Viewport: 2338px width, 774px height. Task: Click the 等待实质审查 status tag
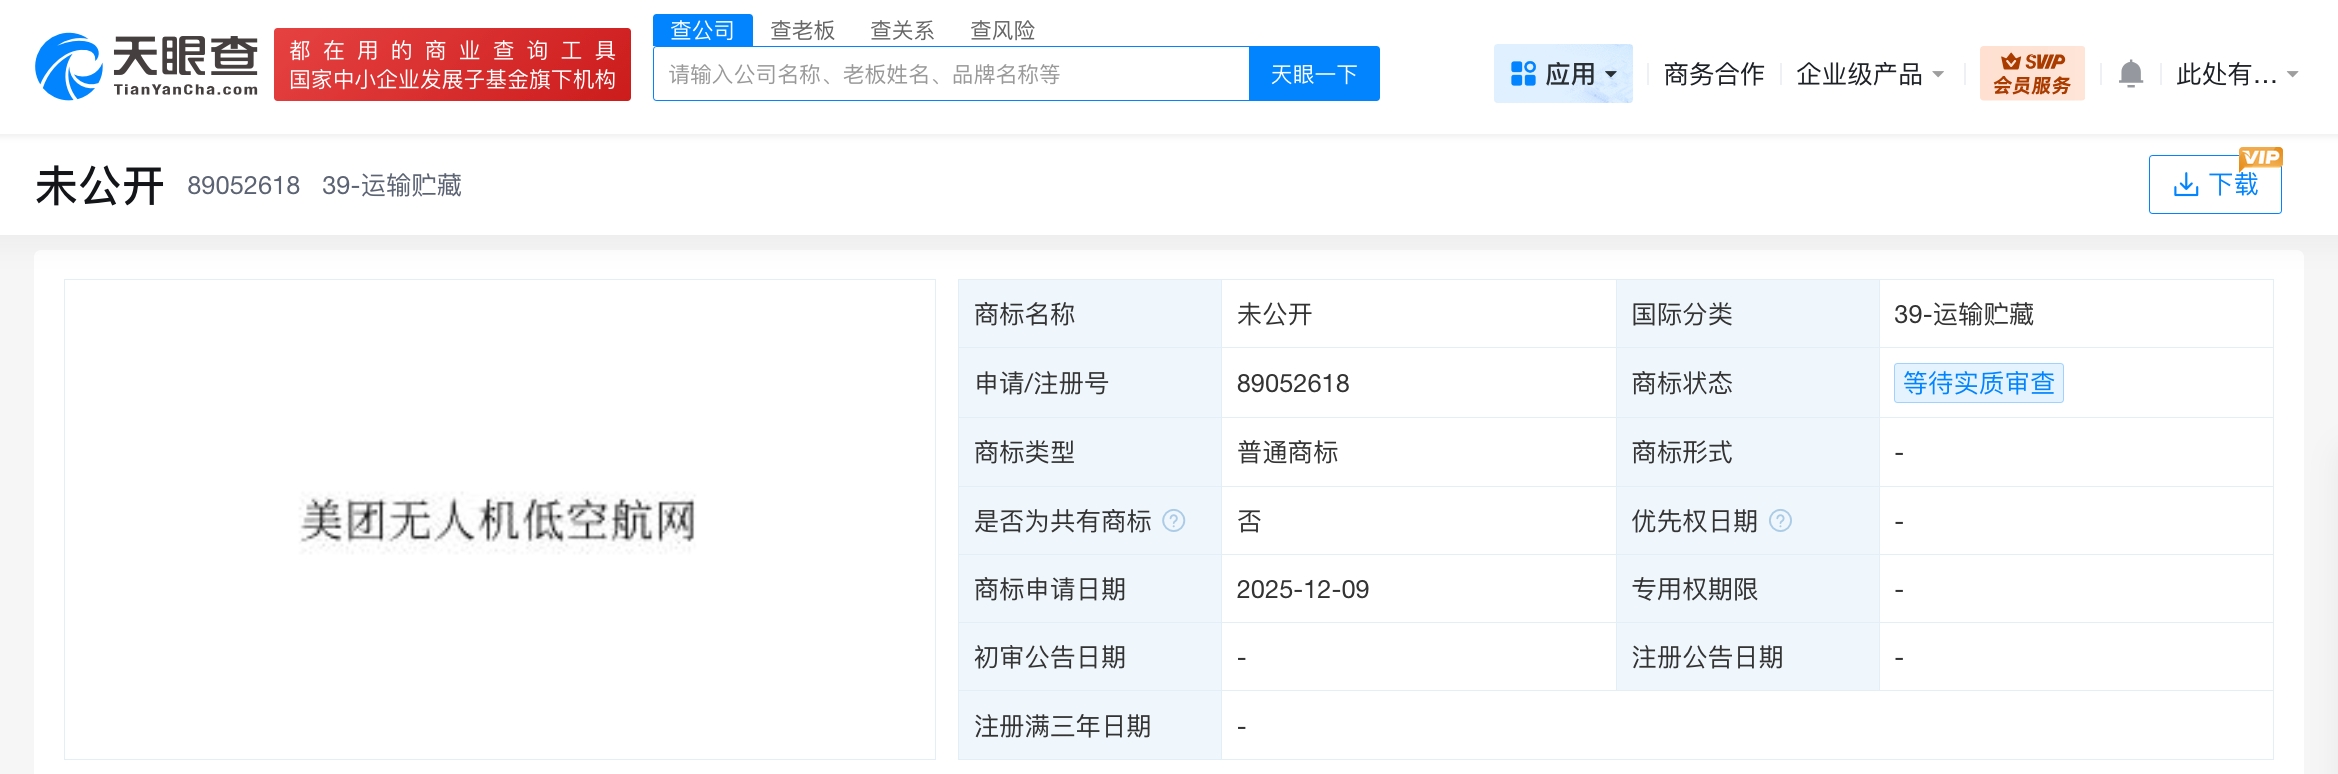click(1977, 383)
